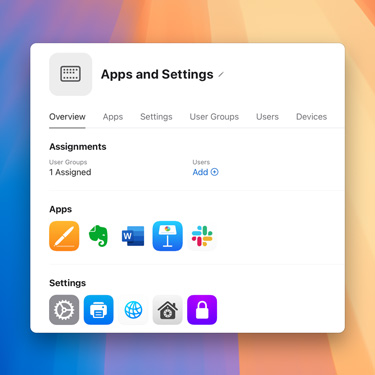Switch to the Apps tab

click(113, 117)
